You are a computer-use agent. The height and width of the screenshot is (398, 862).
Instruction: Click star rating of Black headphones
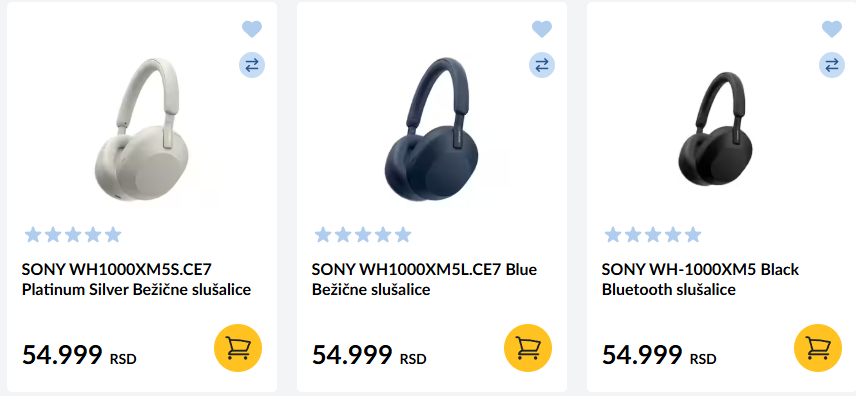[653, 235]
